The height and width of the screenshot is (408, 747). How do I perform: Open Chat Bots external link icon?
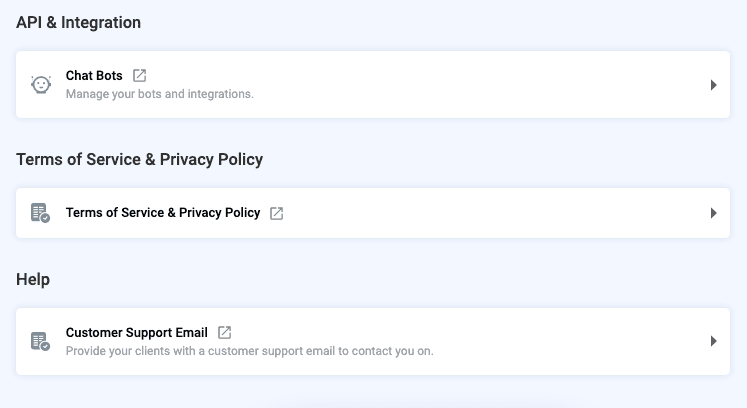[x=140, y=75]
